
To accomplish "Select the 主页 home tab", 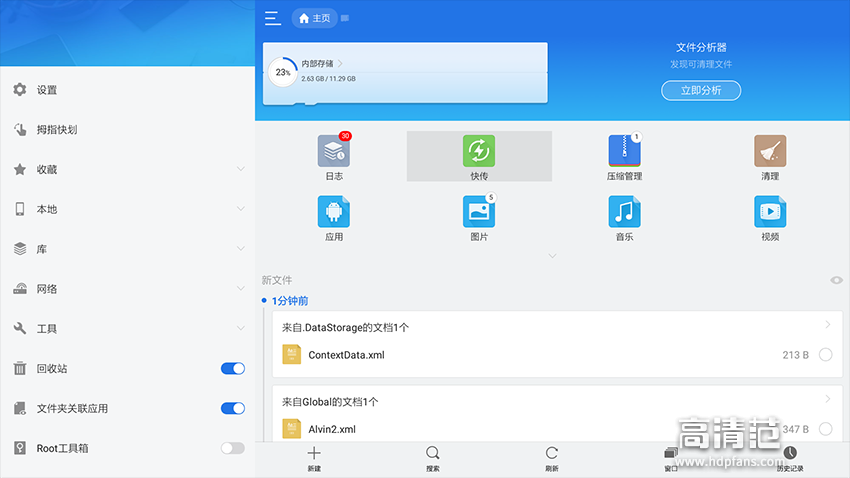I will (314, 18).
